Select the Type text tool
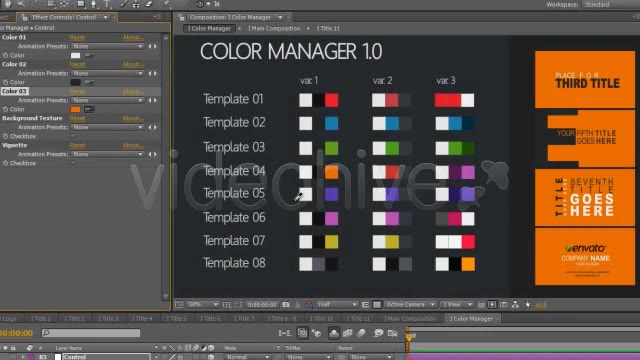 coord(107,4)
